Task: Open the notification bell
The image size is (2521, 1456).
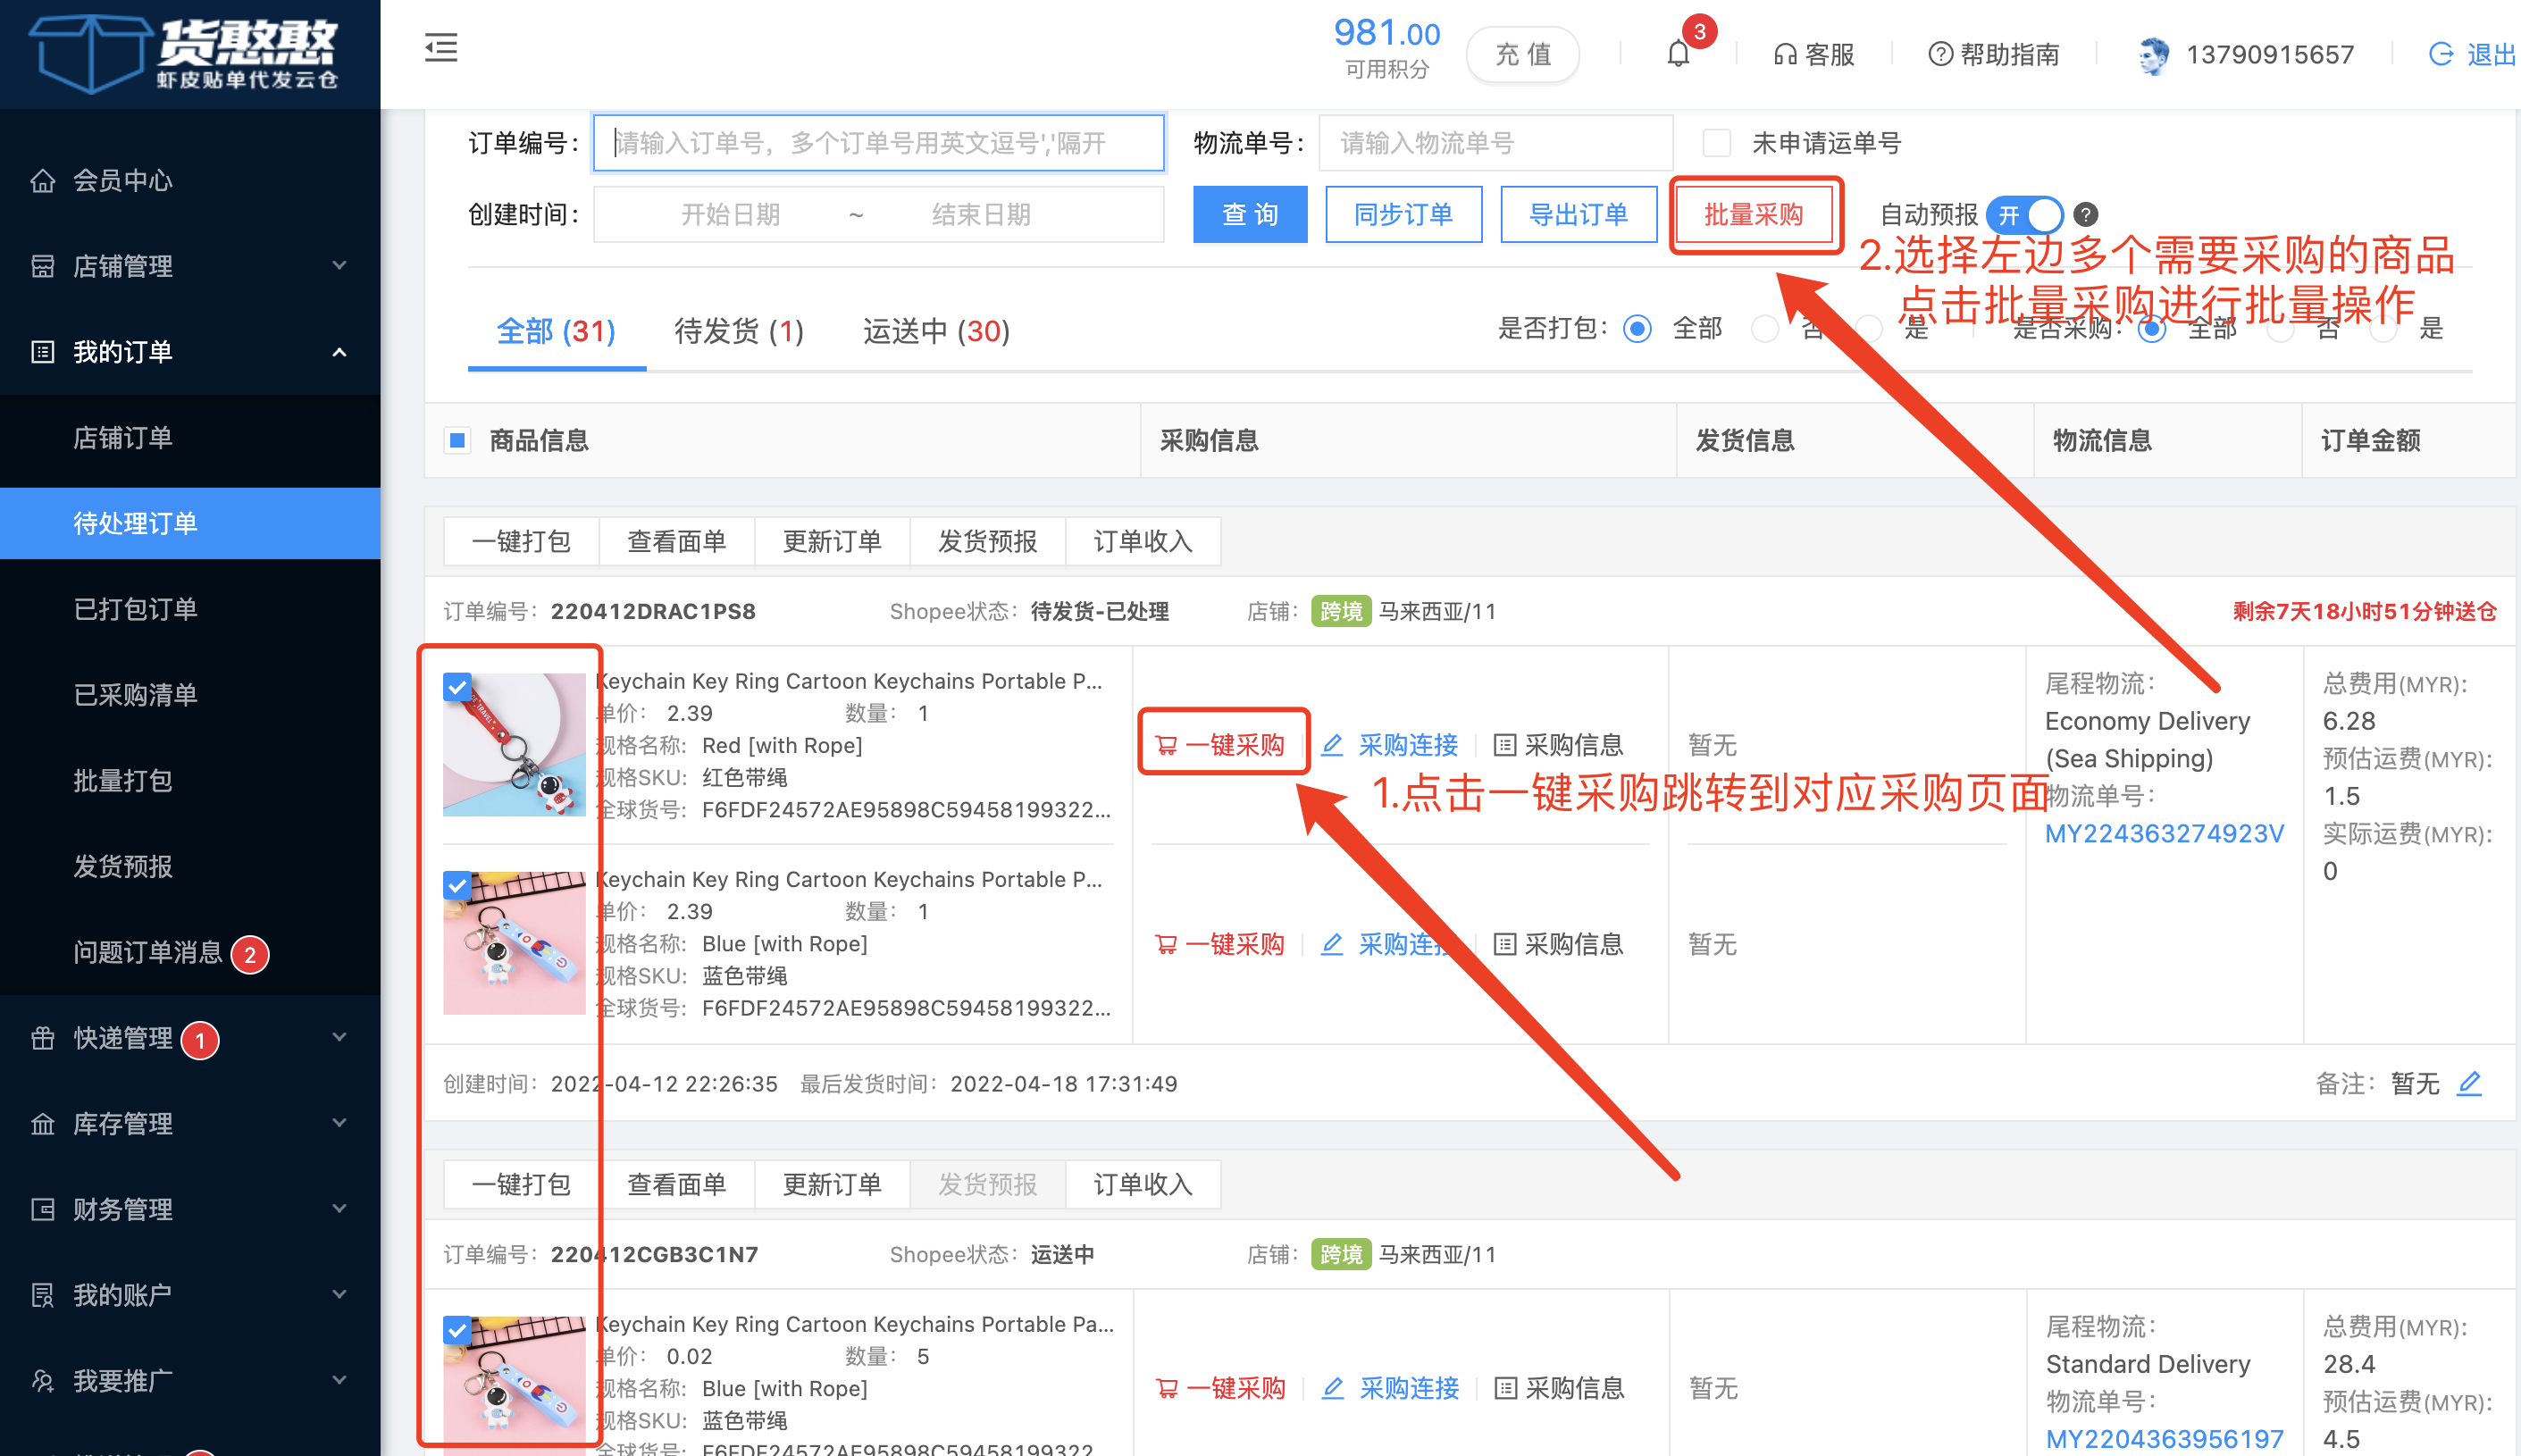Action: pyautogui.click(x=1679, y=53)
